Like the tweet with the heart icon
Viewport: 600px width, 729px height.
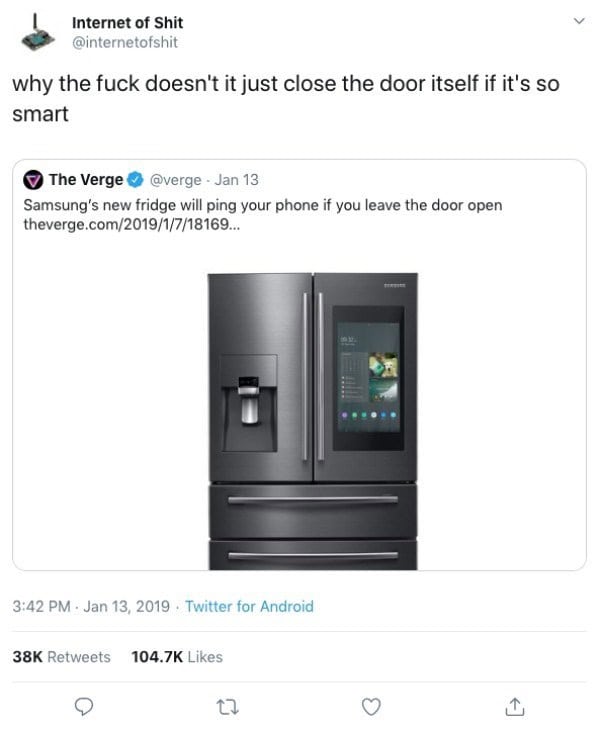[x=371, y=706]
